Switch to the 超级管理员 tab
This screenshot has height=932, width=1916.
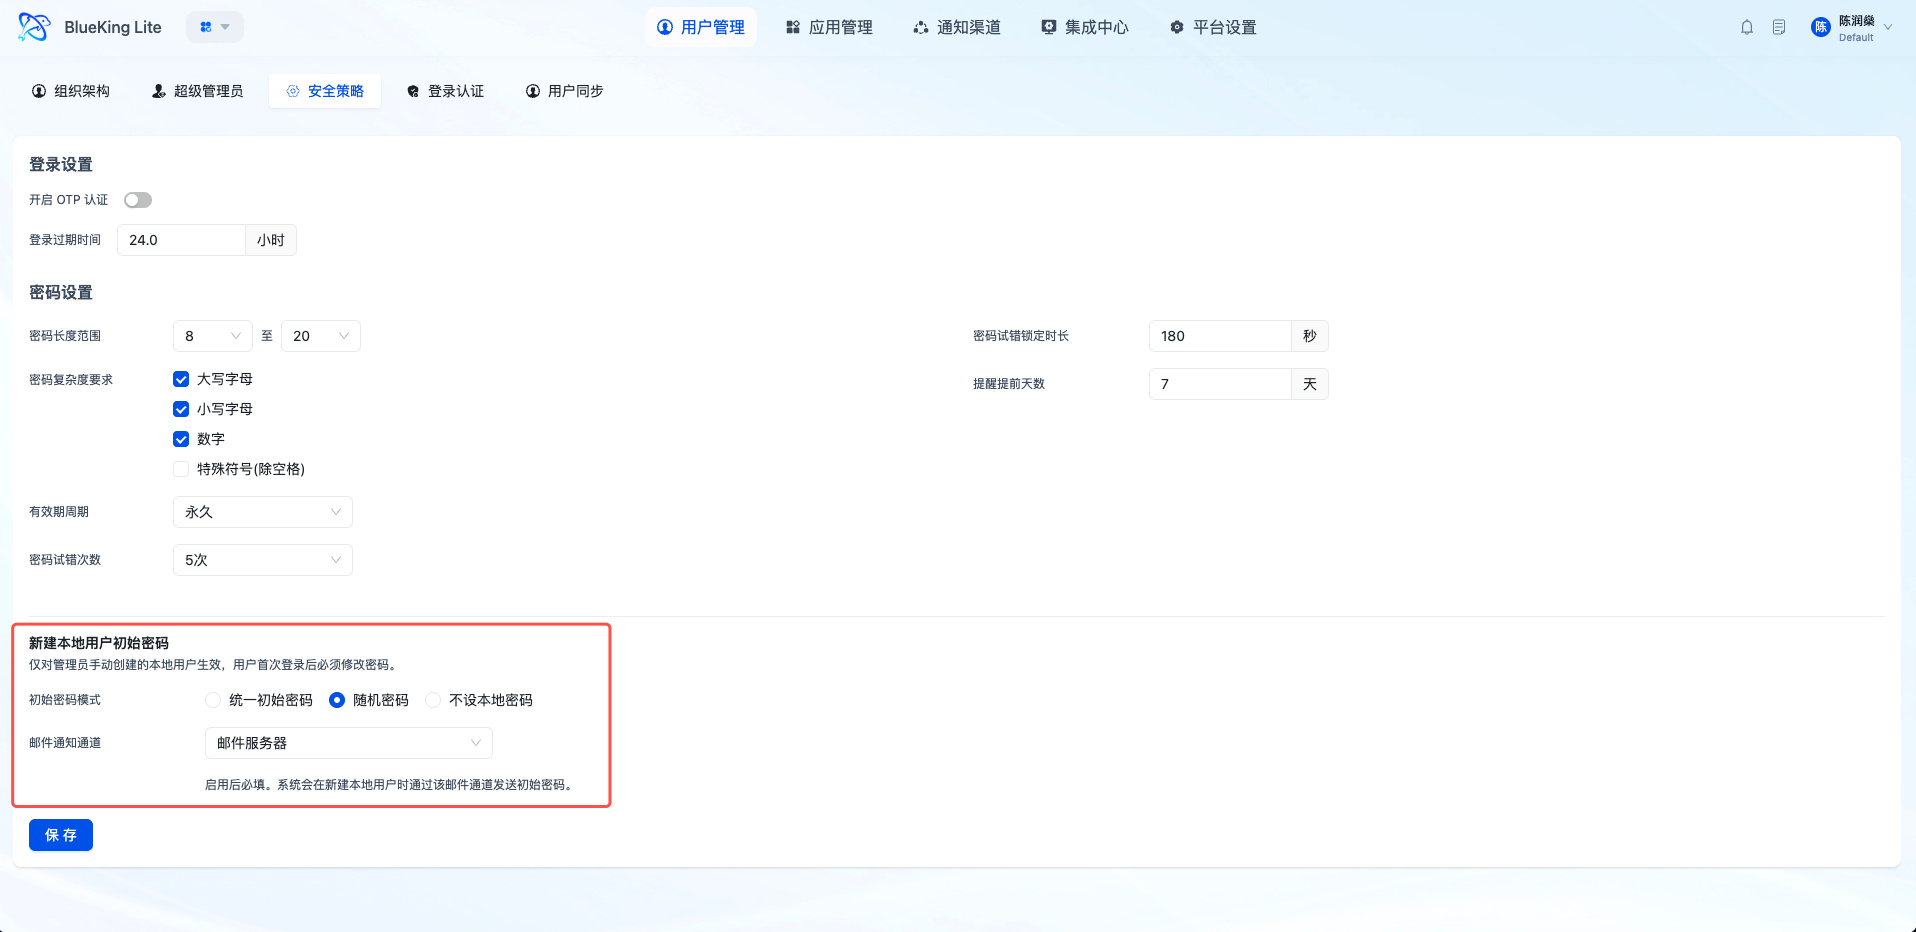point(197,91)
